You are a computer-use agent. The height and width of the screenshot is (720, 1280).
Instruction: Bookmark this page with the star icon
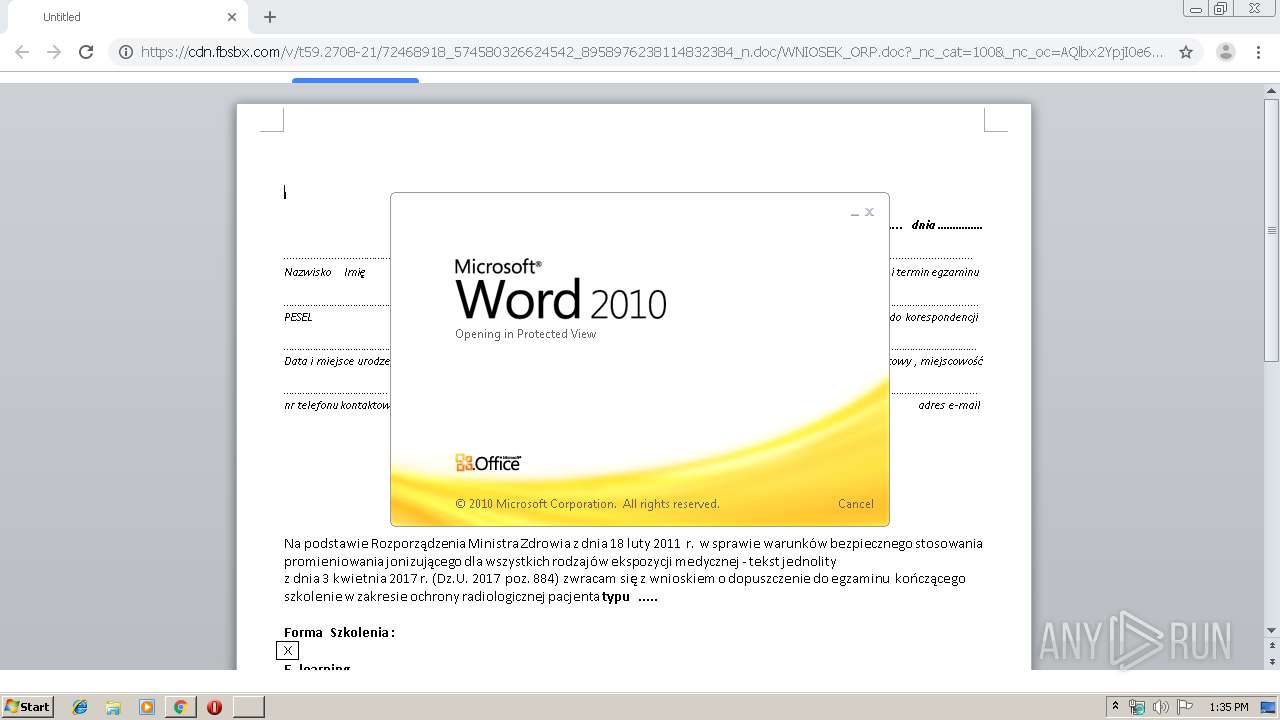(x=1186, y=52)
